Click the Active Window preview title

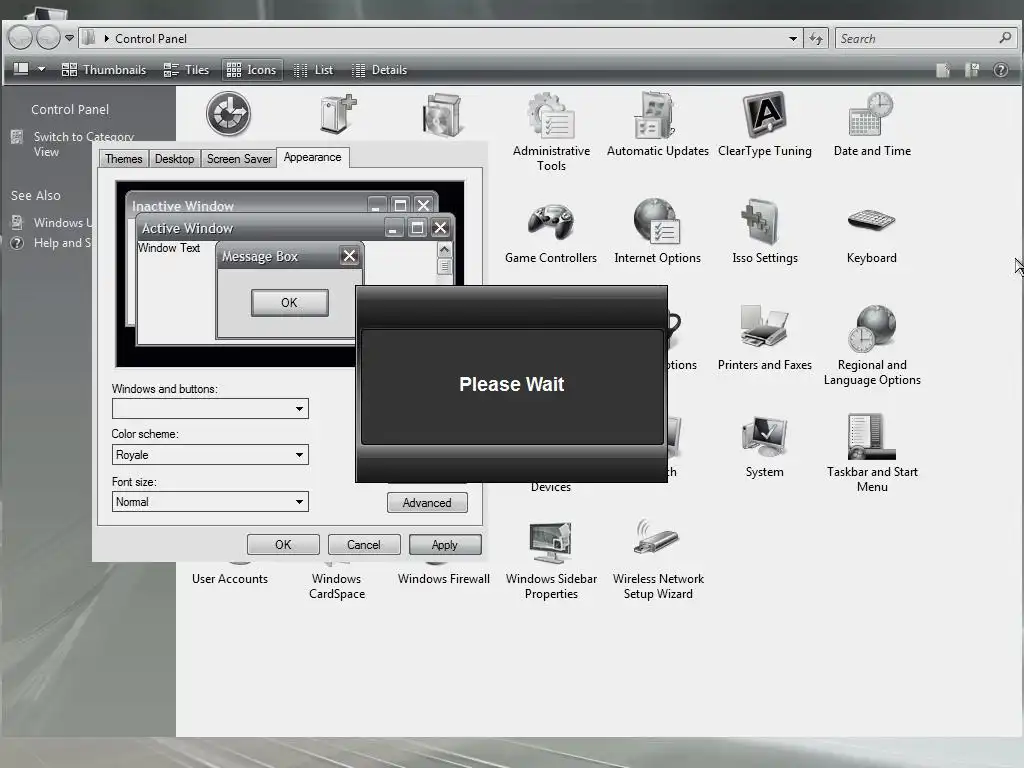point(187,229)
